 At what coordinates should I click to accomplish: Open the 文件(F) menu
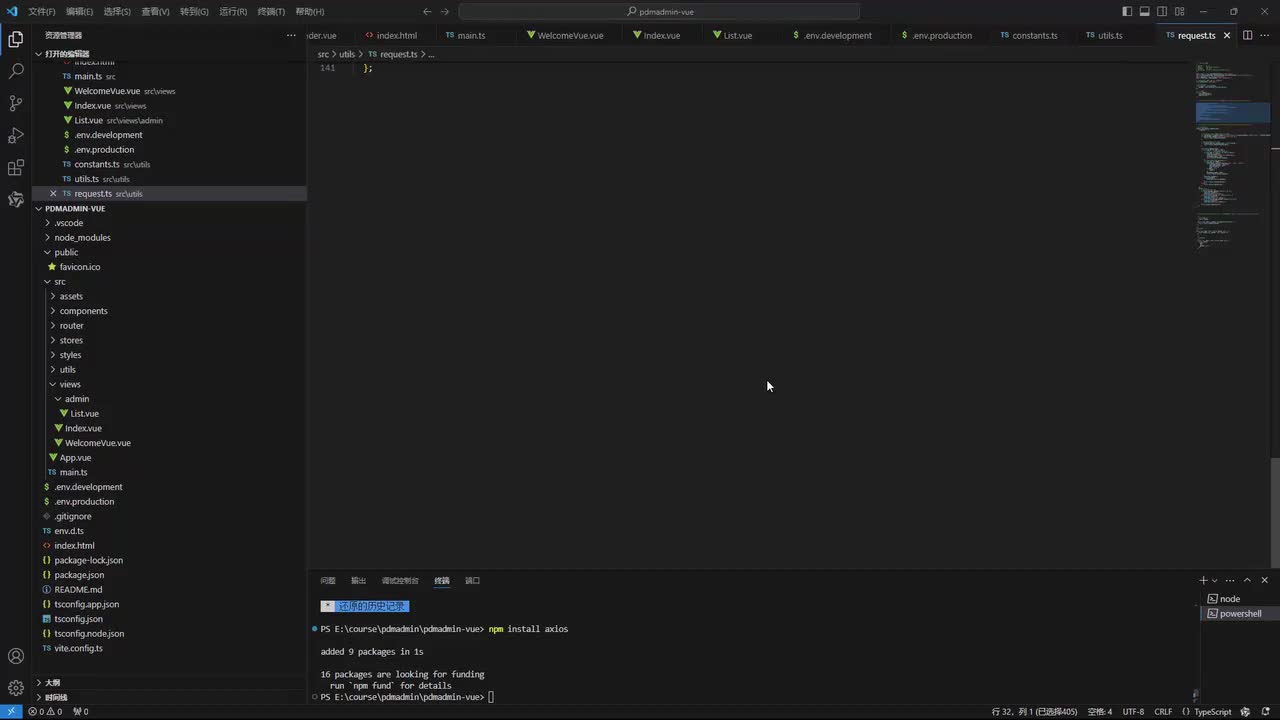pyautogui.click(x=42, y=12)
